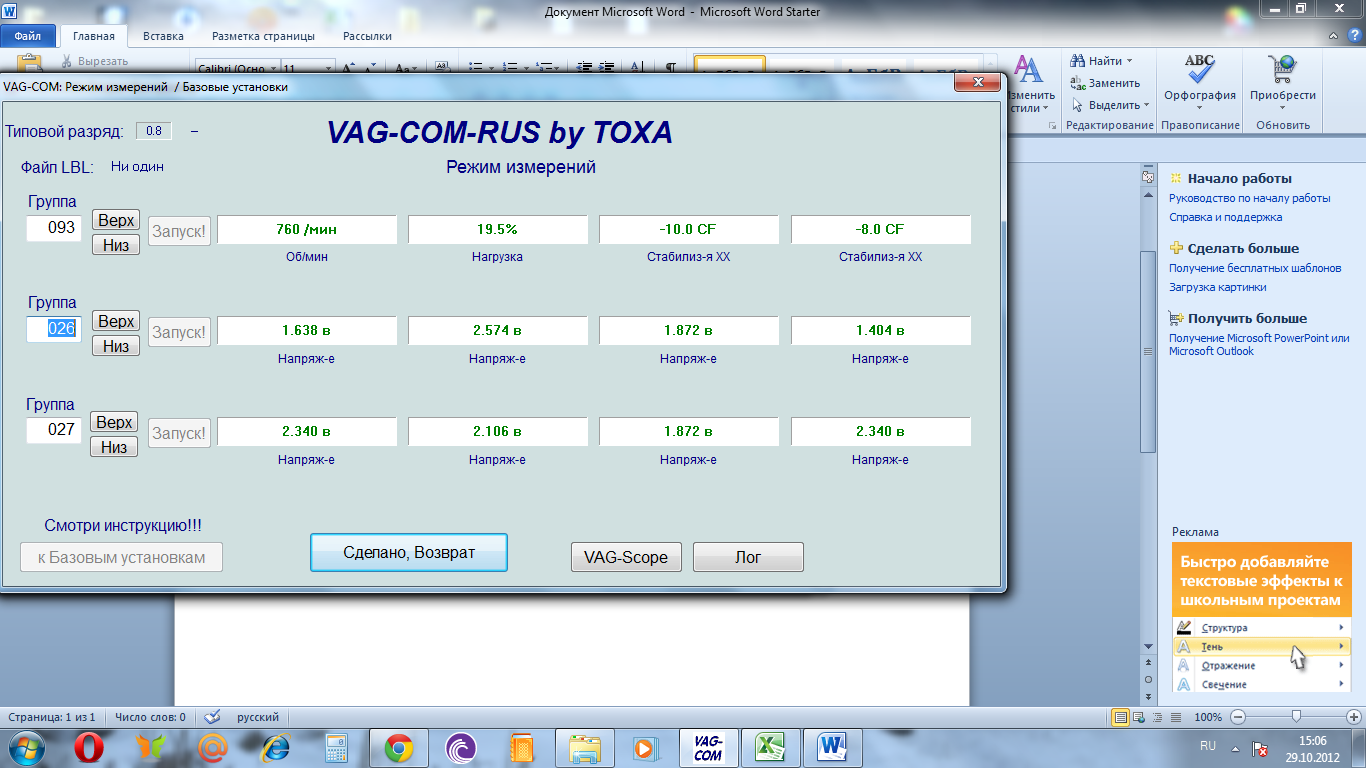
Task: Expand the Тень text effect submenu
Action: [1341, 647]
